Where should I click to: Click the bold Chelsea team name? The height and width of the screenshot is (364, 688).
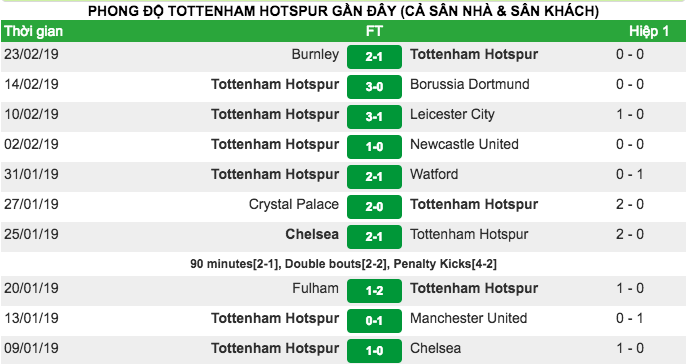tap(312, 234)
